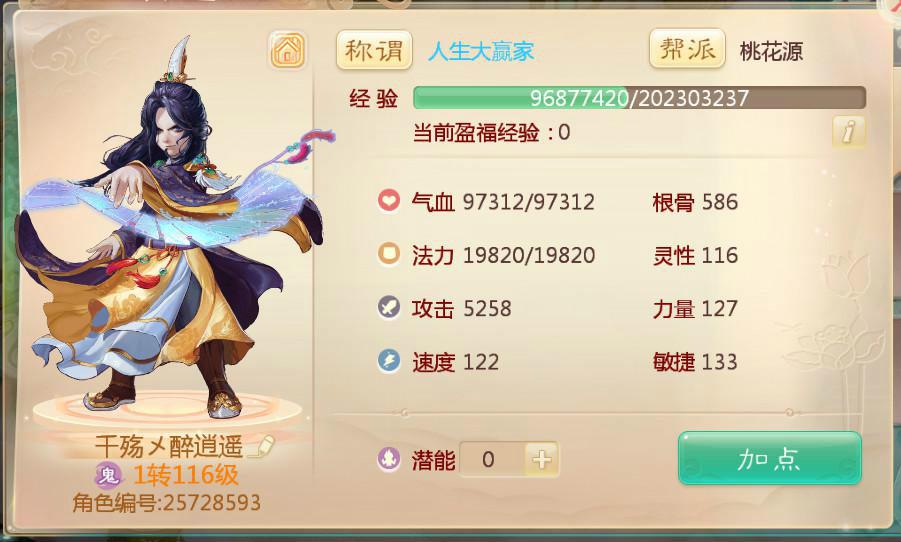Click the info 'i' icon
This screenshot has height=542, width=901.
(x=848, y=131)
